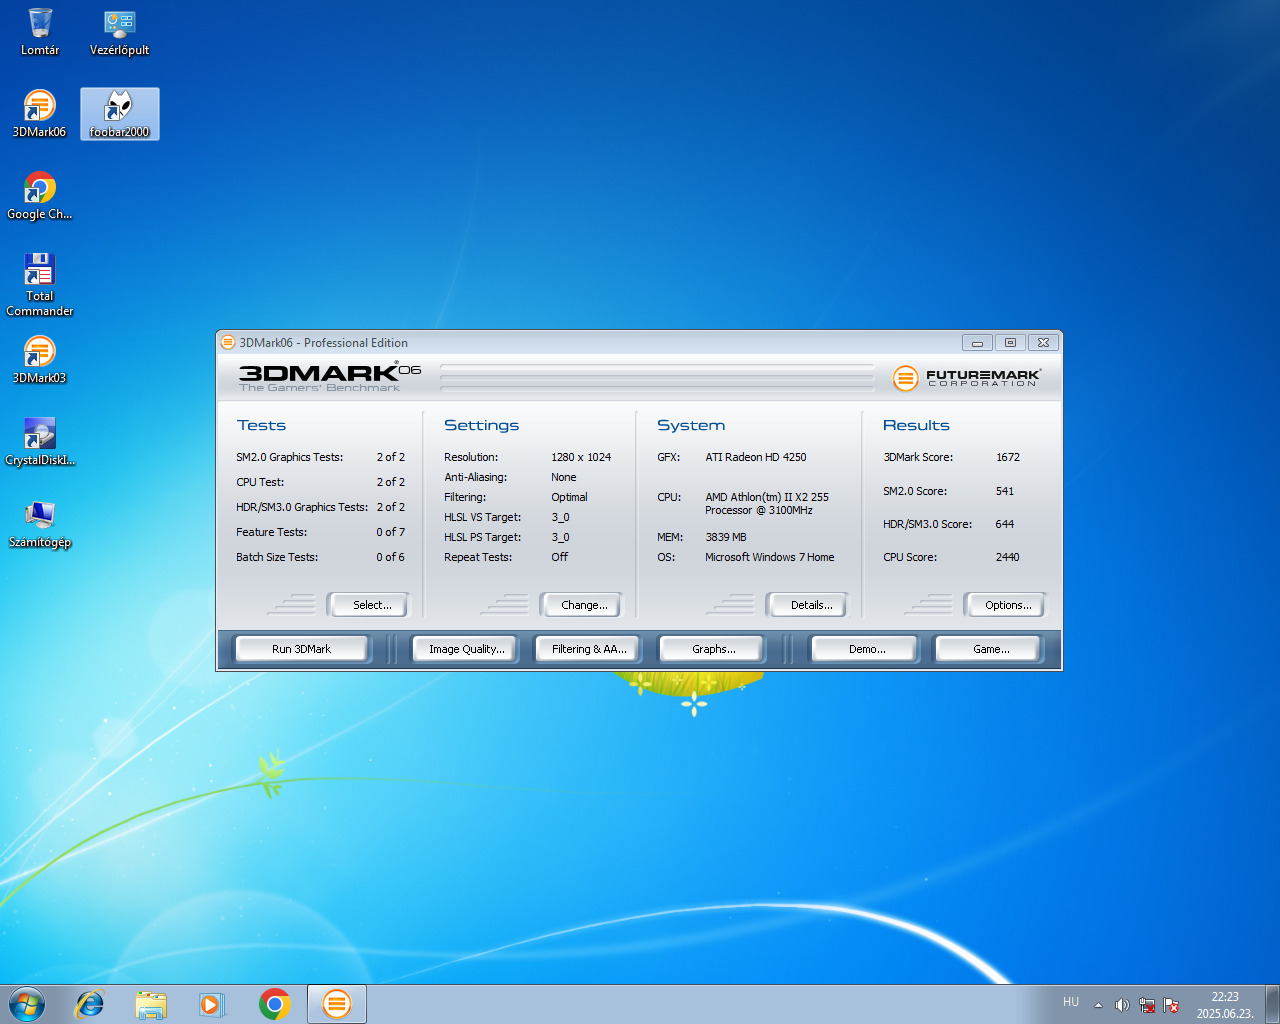Click the 3DMark06 title bar icon
This screenshot has height=1024, width=1280.
pyautogui.click(x=228, y=342)
